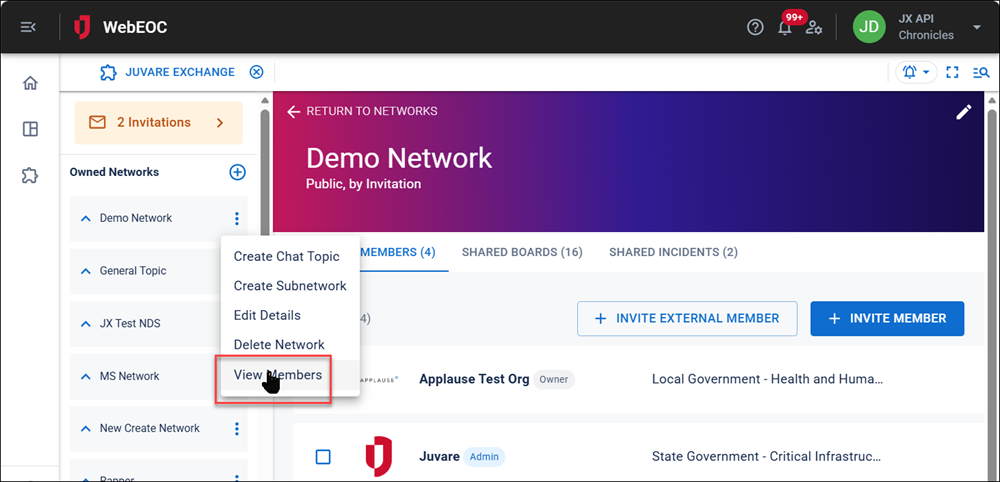Choose View Members menu item
The width and height of the screenshot is (1000, 482).
coord(290,375)
